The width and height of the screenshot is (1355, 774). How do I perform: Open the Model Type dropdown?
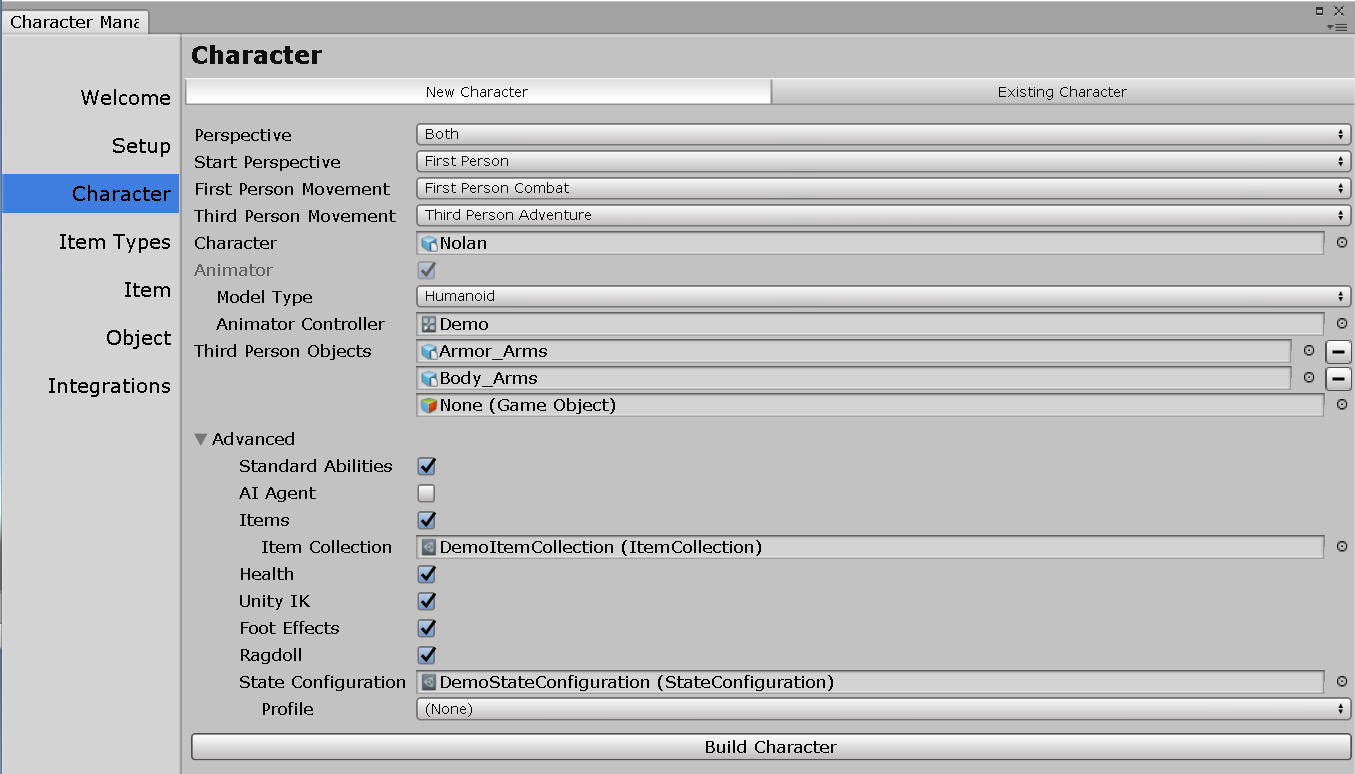pyautogui.click(x=884, y=296)
